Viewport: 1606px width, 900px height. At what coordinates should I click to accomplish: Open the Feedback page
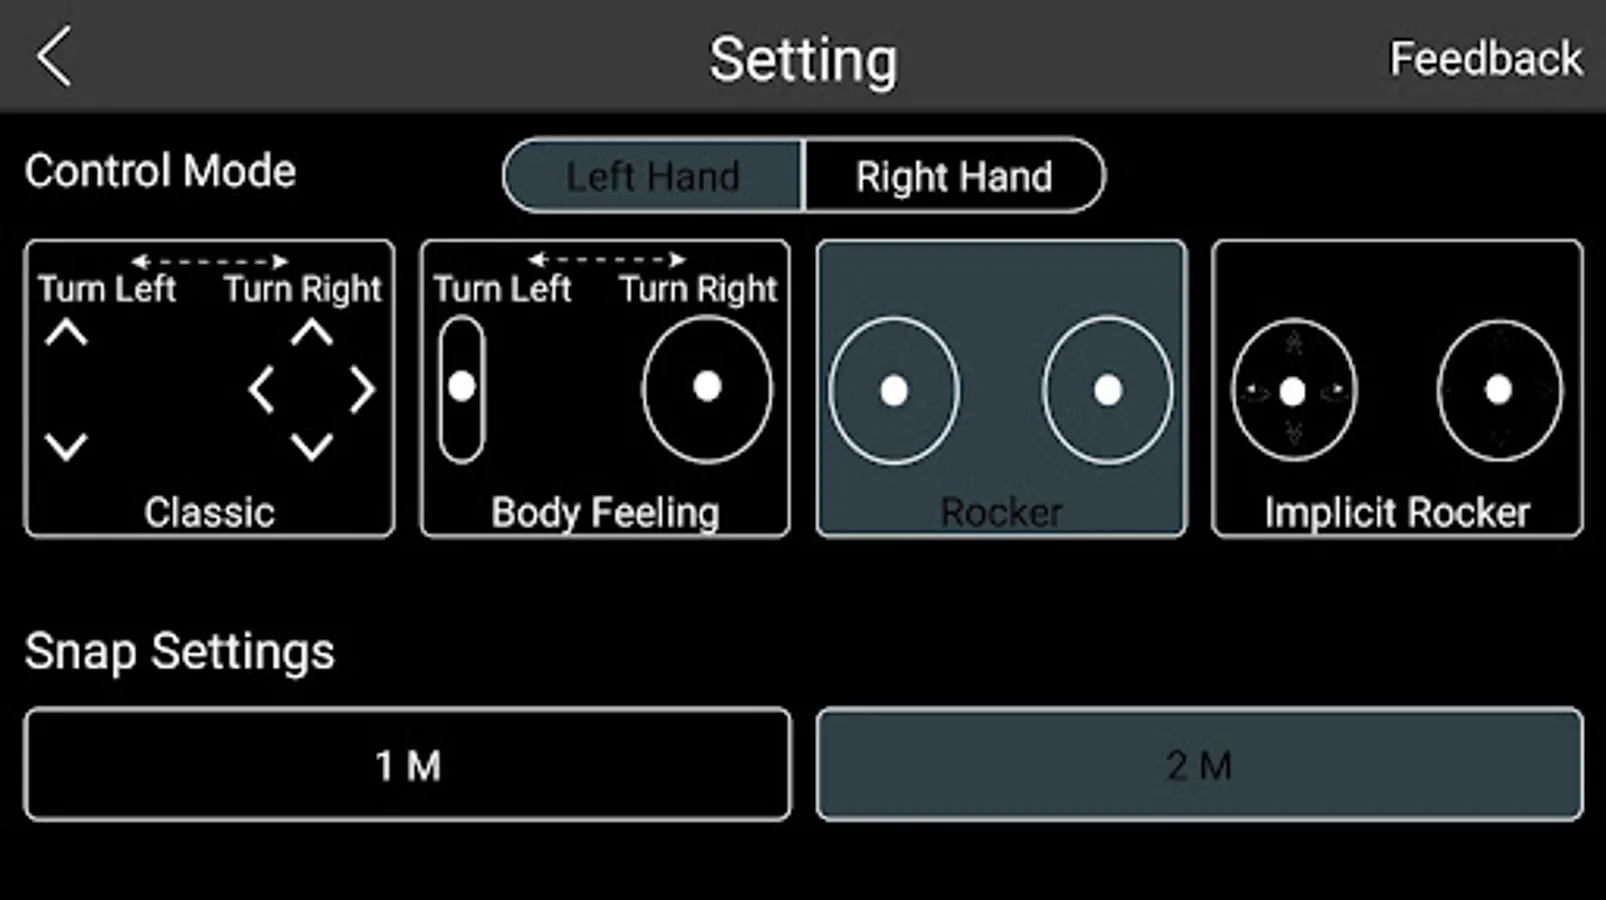tap(1486, 59)
